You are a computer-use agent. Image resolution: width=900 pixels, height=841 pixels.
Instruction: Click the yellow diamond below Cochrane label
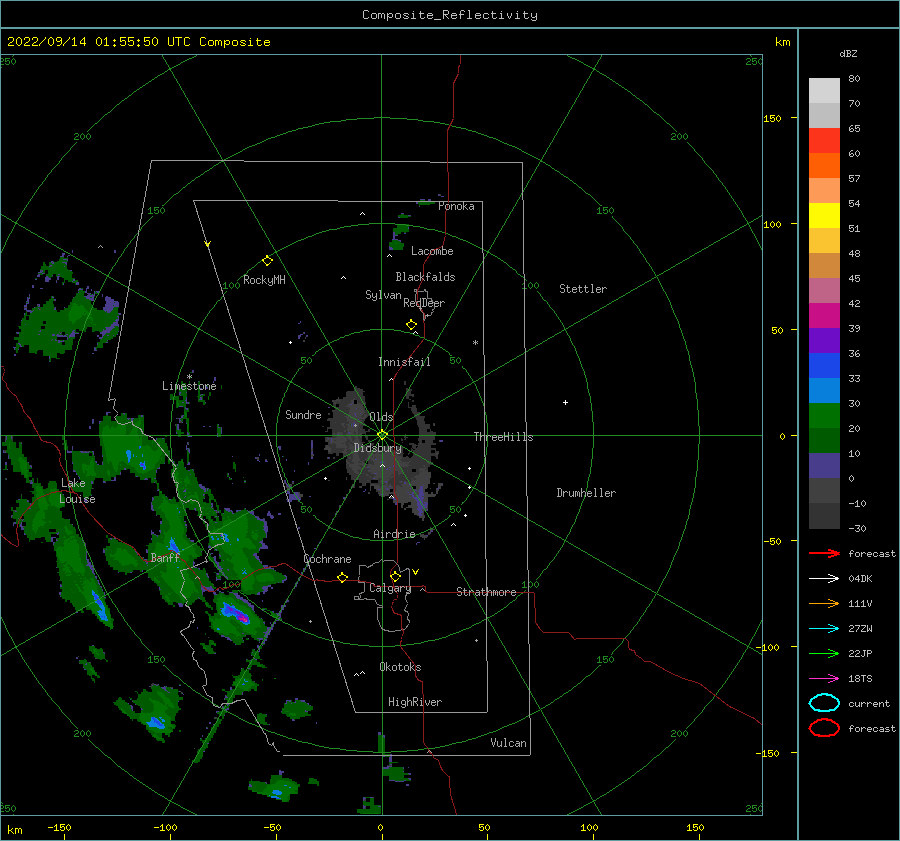pos(342,577)
